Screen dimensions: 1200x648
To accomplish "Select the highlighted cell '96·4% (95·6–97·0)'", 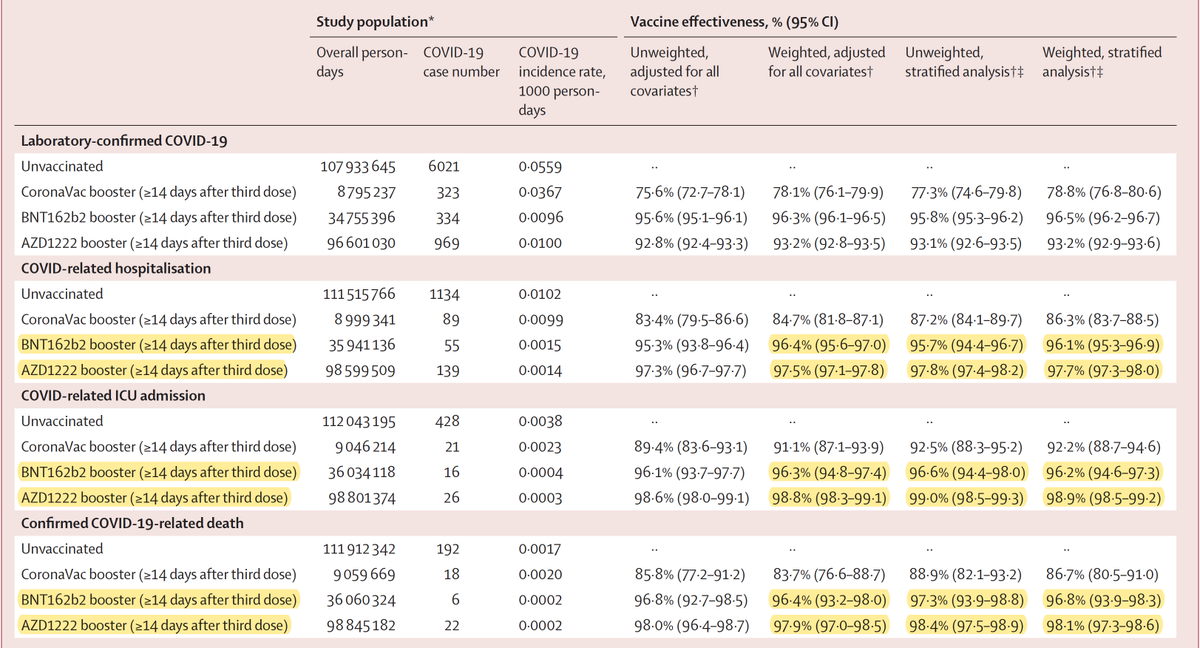I will click(827, 345).
